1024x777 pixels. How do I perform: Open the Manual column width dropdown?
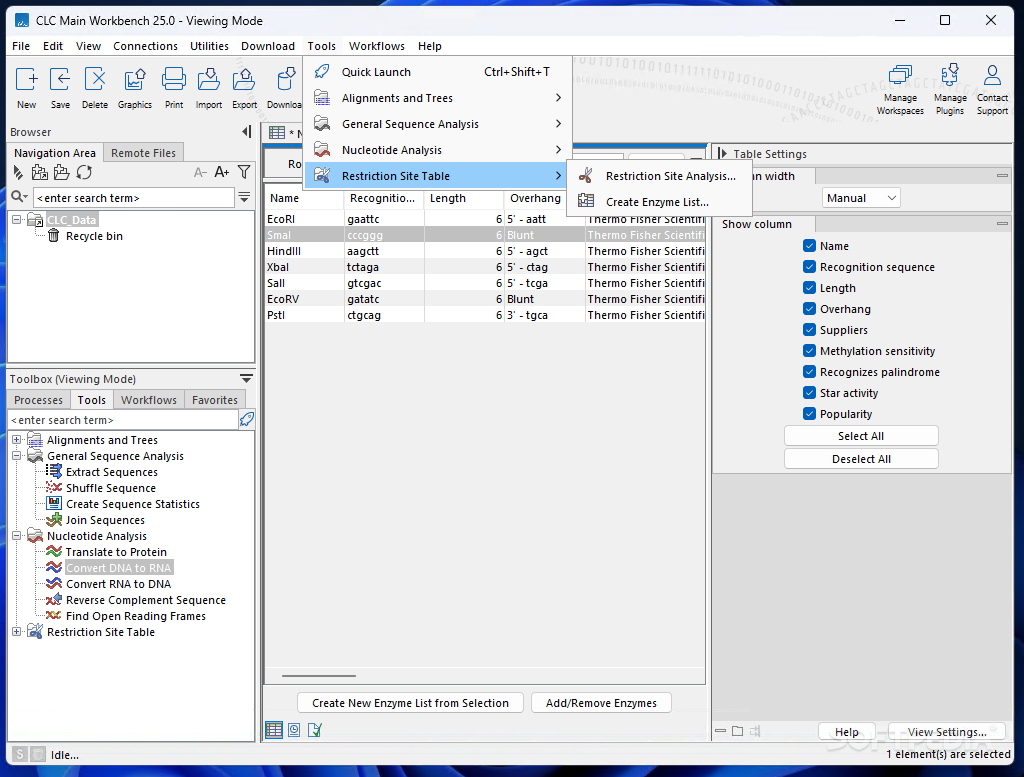coord(861,198)
